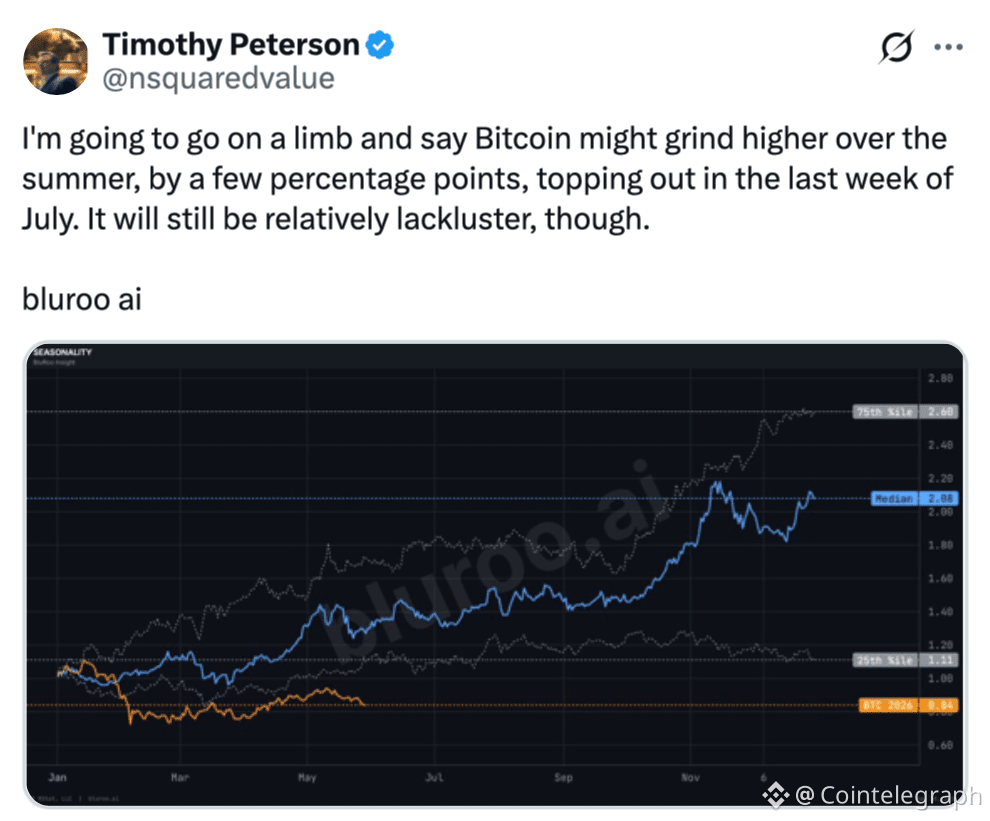Click the Sep marker on time axis
The height and width of the screenshot is (821, 990).
point(563,777)
